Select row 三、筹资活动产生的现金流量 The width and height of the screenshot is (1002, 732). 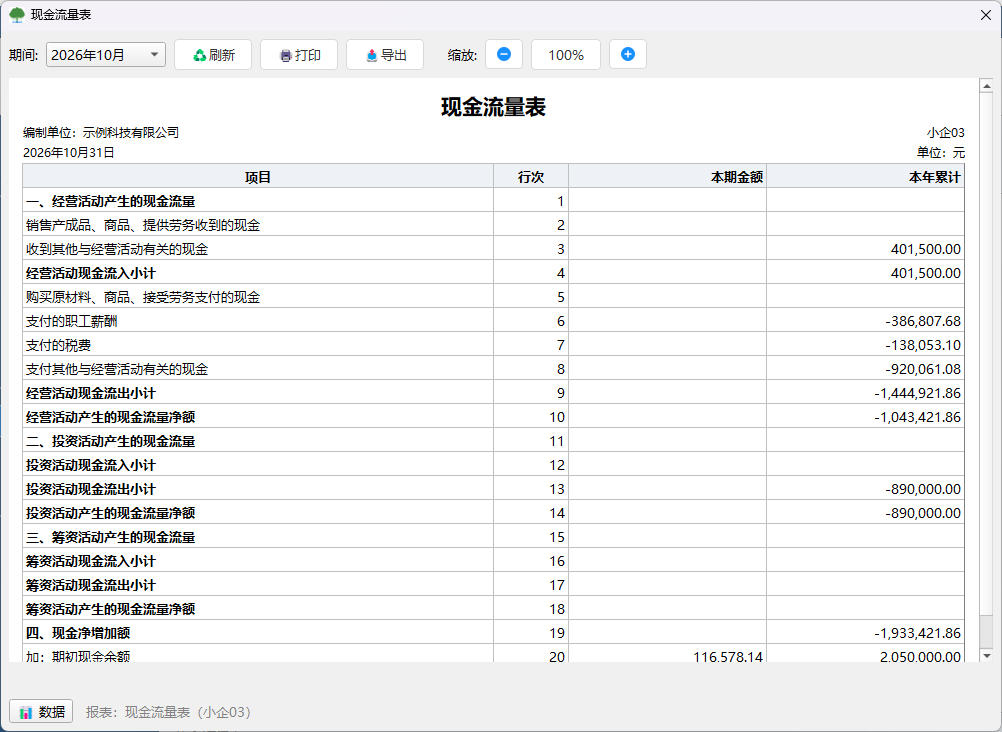pos(493,536)
